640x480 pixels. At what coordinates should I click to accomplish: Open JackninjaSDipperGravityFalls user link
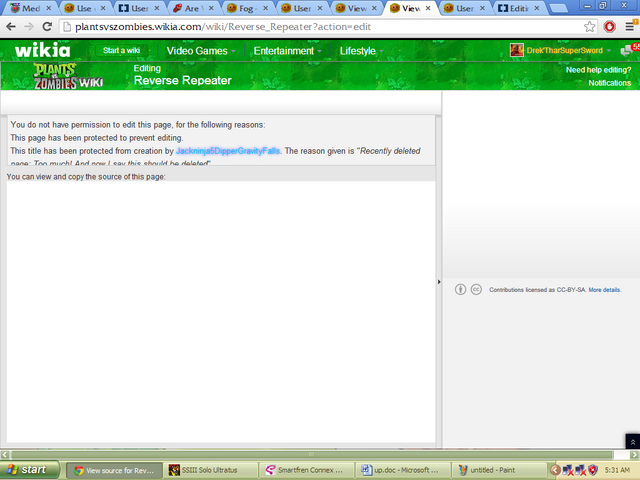(x=228, y=151)
